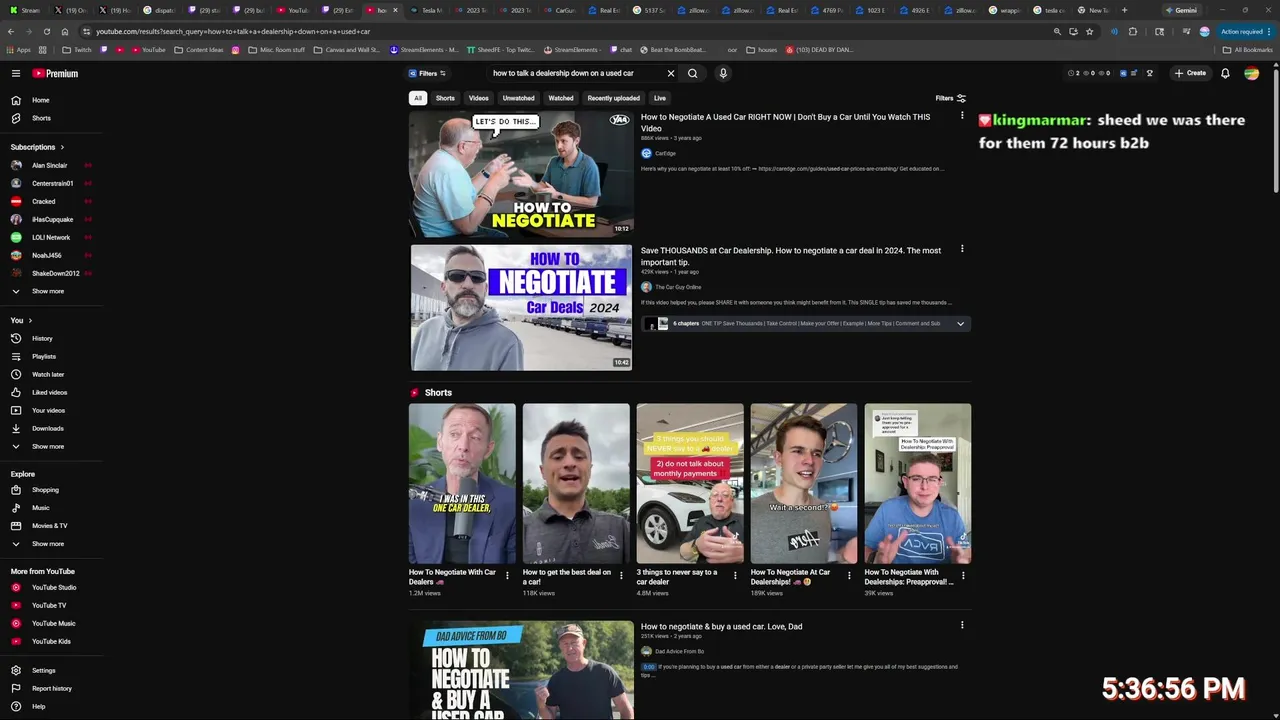Click the YouTube Premium logo
The height and width of the screenshot is (720, 1280).
[55, 73]
